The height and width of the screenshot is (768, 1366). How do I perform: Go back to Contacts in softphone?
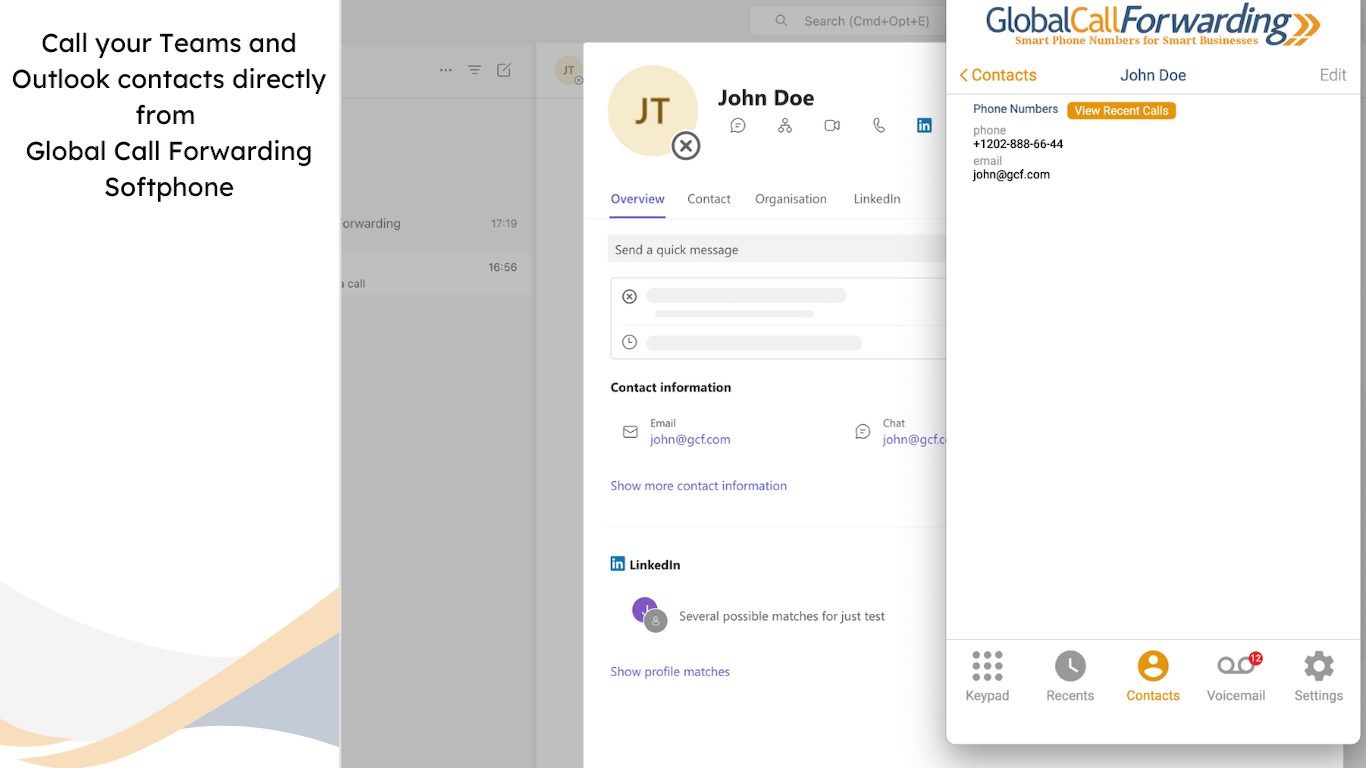click(x=997, y=75)
